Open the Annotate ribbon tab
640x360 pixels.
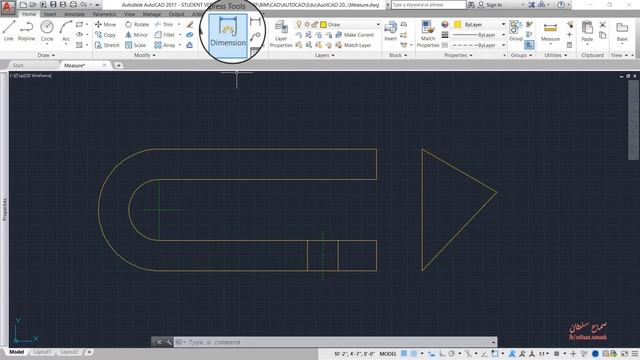pos(74,14)
